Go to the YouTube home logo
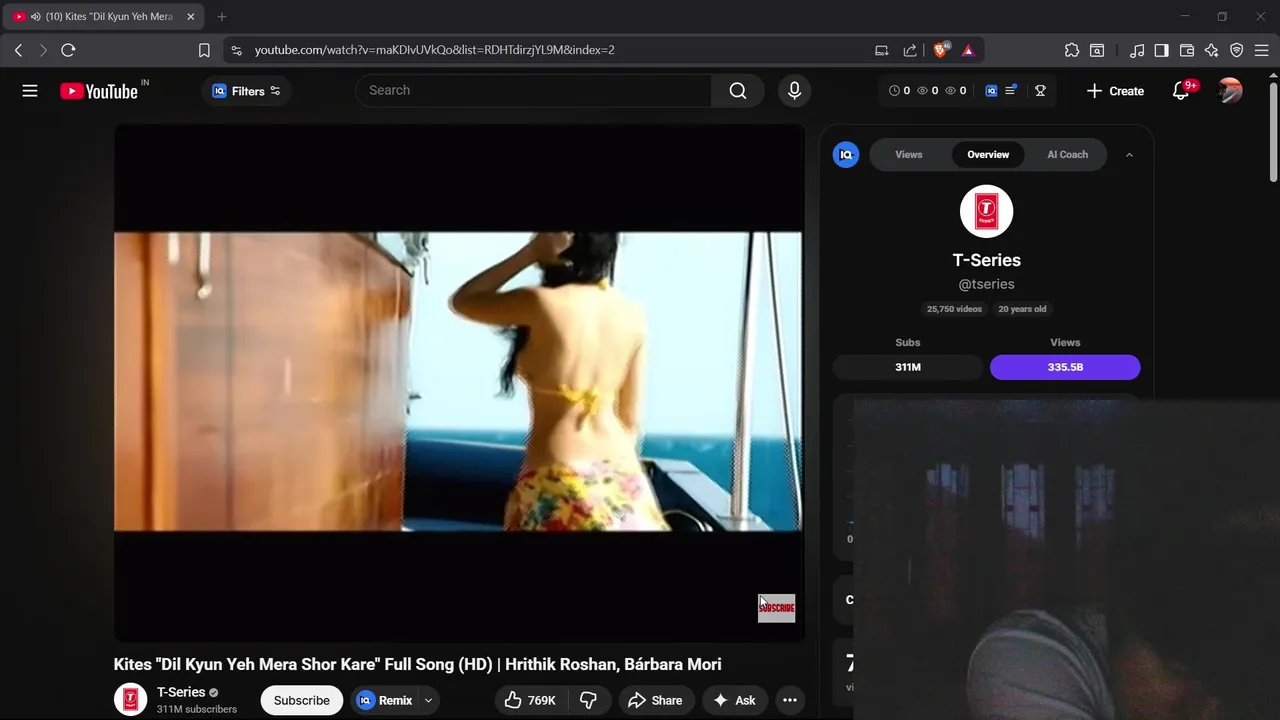 (x=98, y=91)
